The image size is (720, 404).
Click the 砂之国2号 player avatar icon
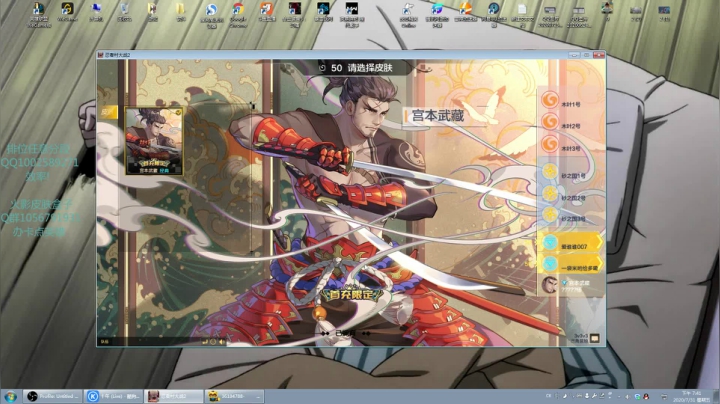[x=549, y=193]
